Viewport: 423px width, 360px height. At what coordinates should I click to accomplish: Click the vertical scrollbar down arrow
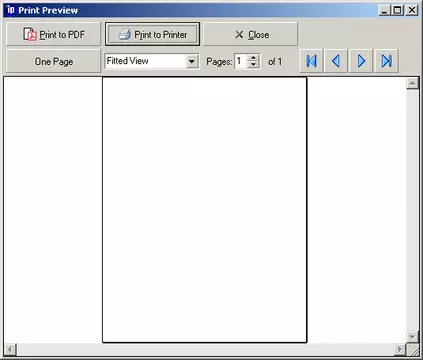[x=412, y=336]
